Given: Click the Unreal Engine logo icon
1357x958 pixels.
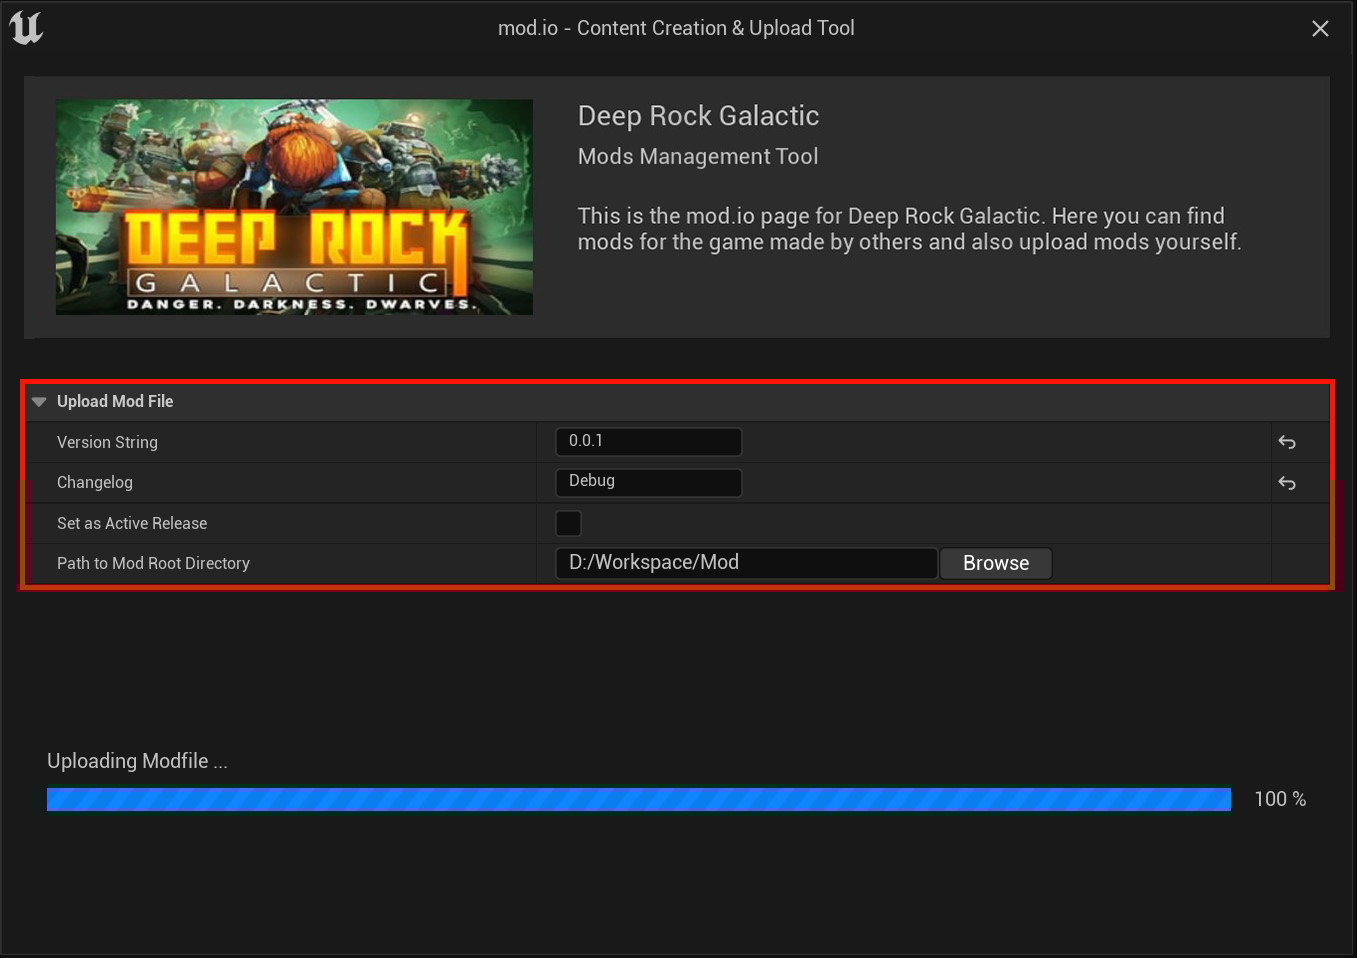Looking at the screenshot, I should [27, 27].
